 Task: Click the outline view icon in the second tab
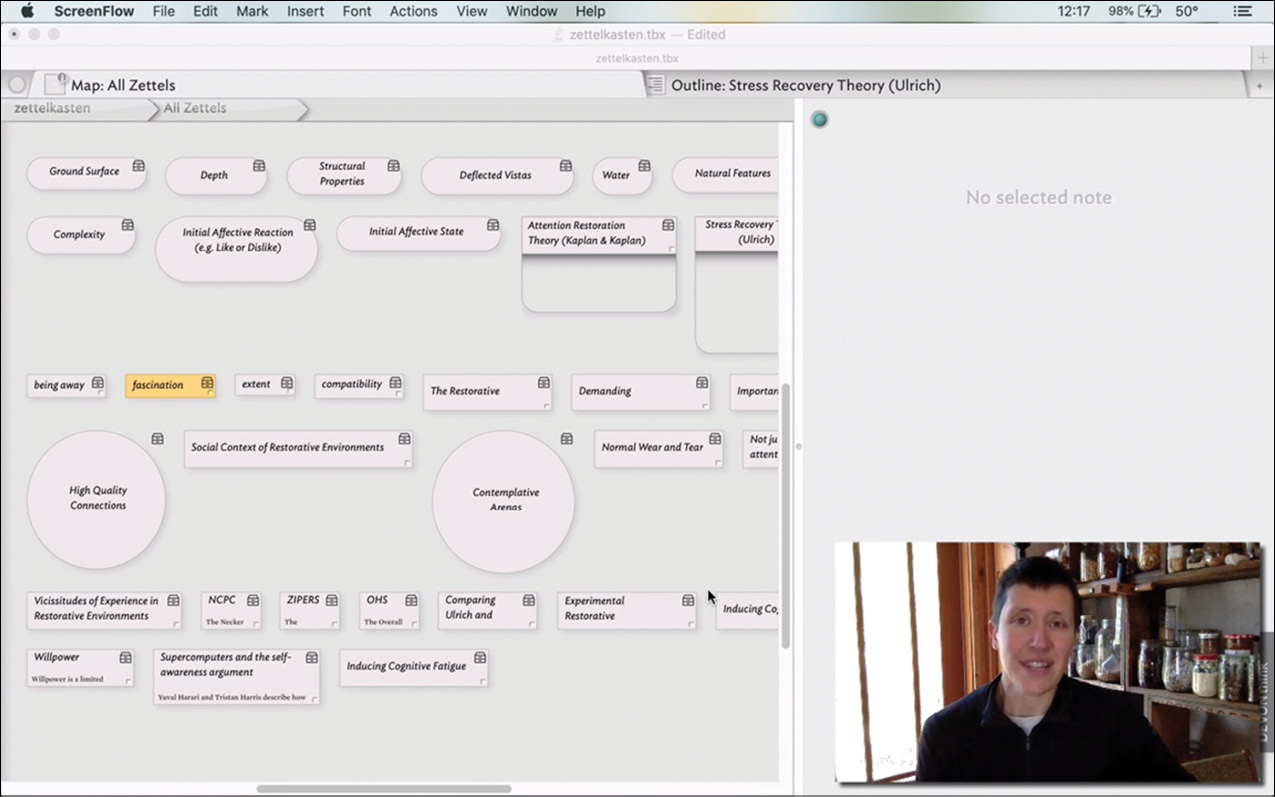(x=655, y=85)
